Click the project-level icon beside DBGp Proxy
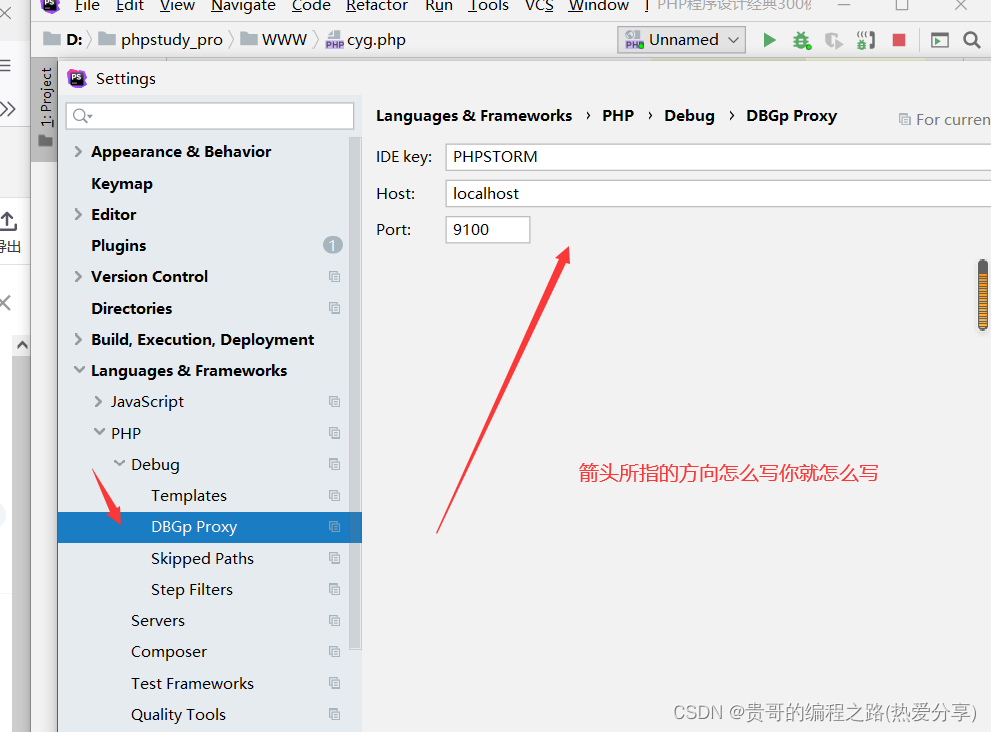This screenshot has width=991, height=732. point(334,527)
